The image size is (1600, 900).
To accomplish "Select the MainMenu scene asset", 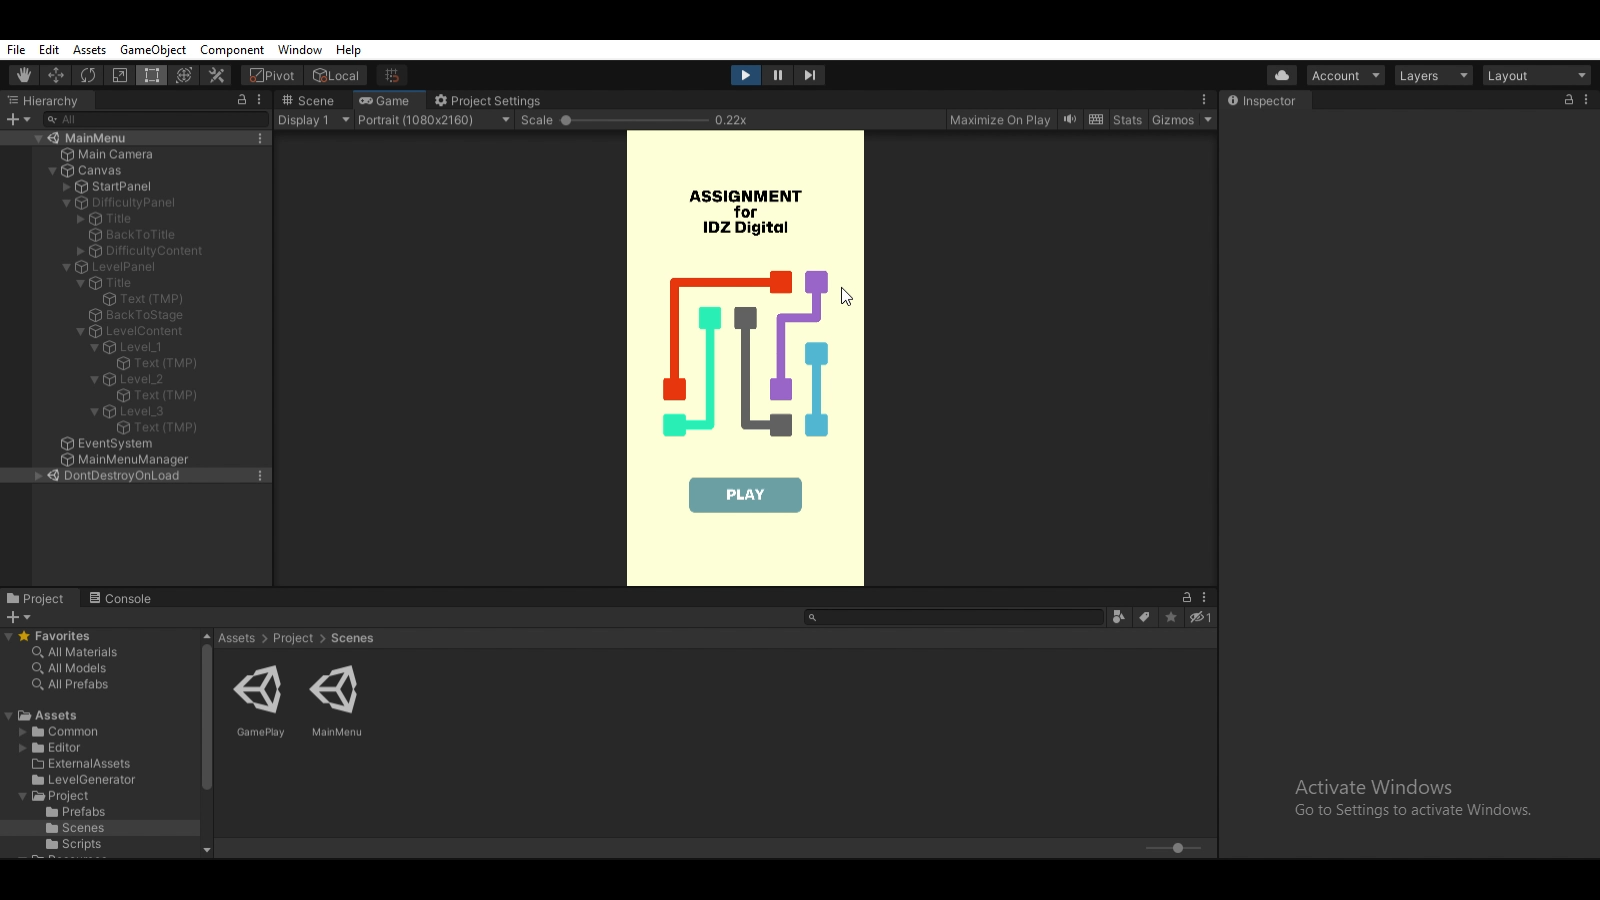I will point(336,702).
